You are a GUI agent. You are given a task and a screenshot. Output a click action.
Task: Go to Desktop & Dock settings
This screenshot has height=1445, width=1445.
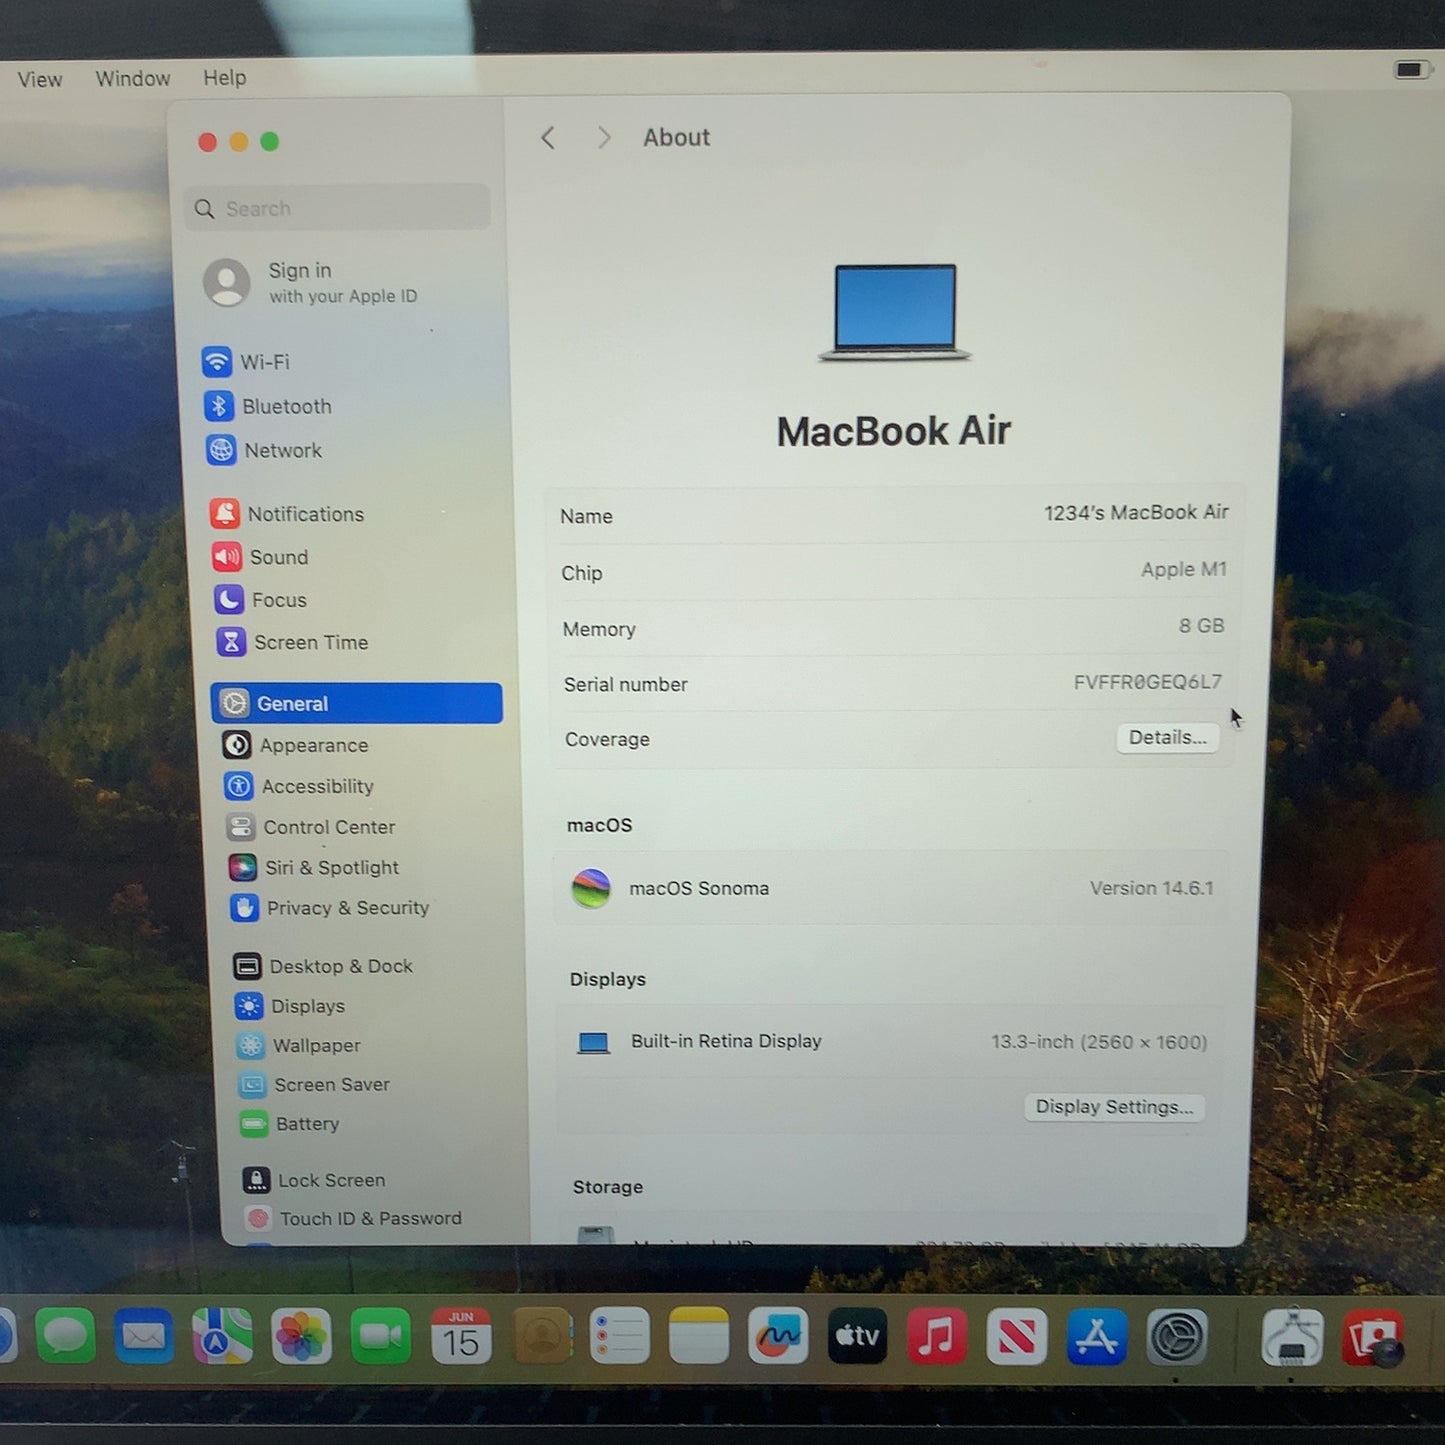[x=323, y=966]
